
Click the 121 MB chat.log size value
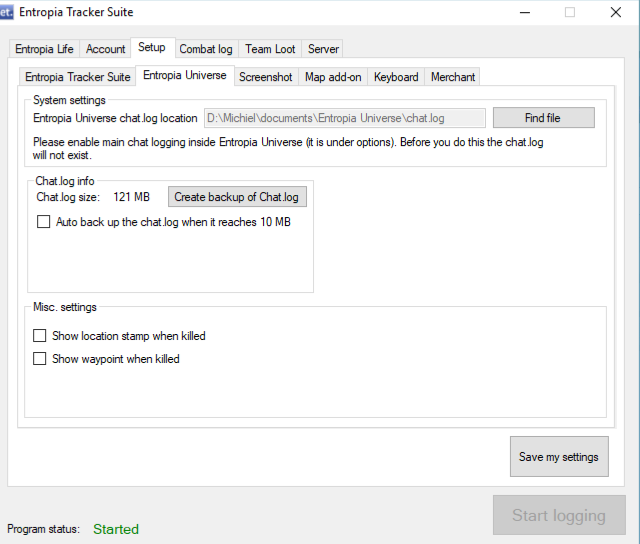tap(131, 197)
